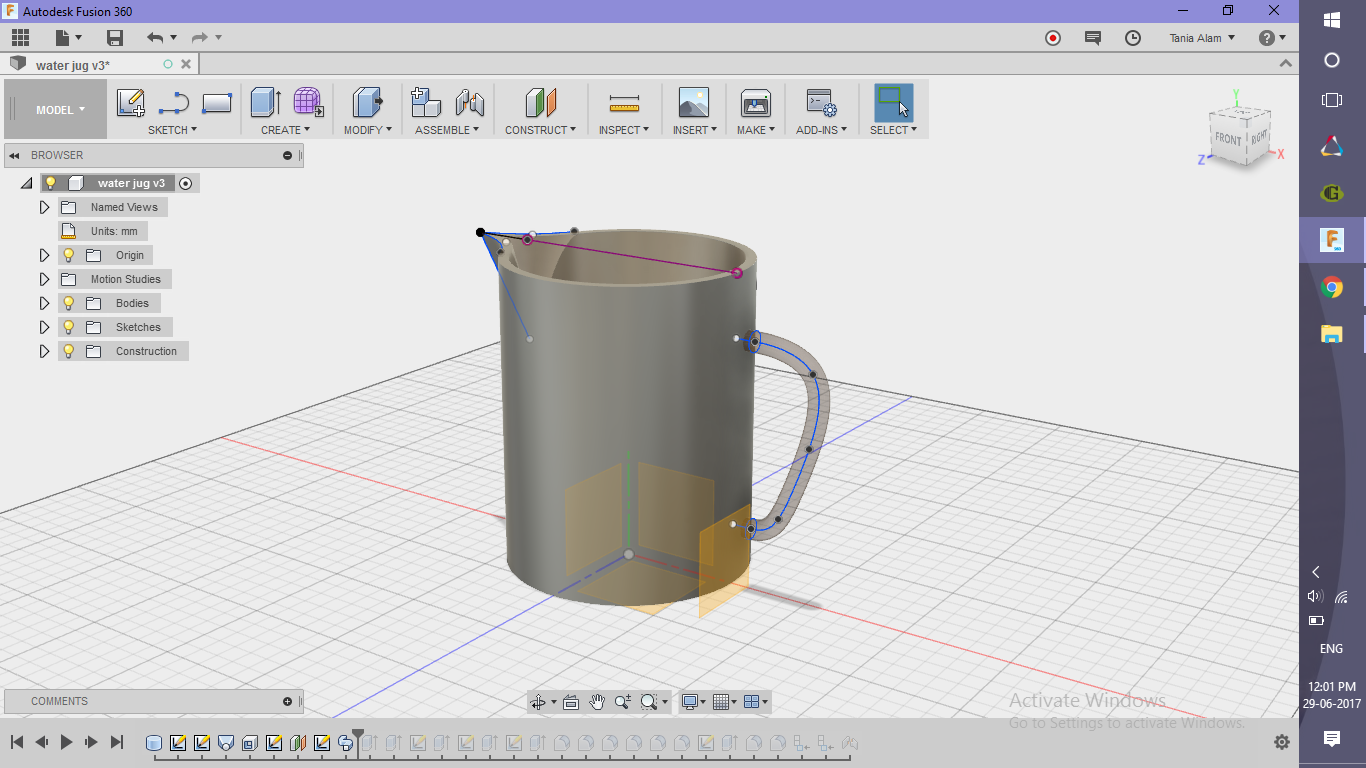Open the Tania Alam account dropdown
1366x768 pixels.
coord(1202,38)
